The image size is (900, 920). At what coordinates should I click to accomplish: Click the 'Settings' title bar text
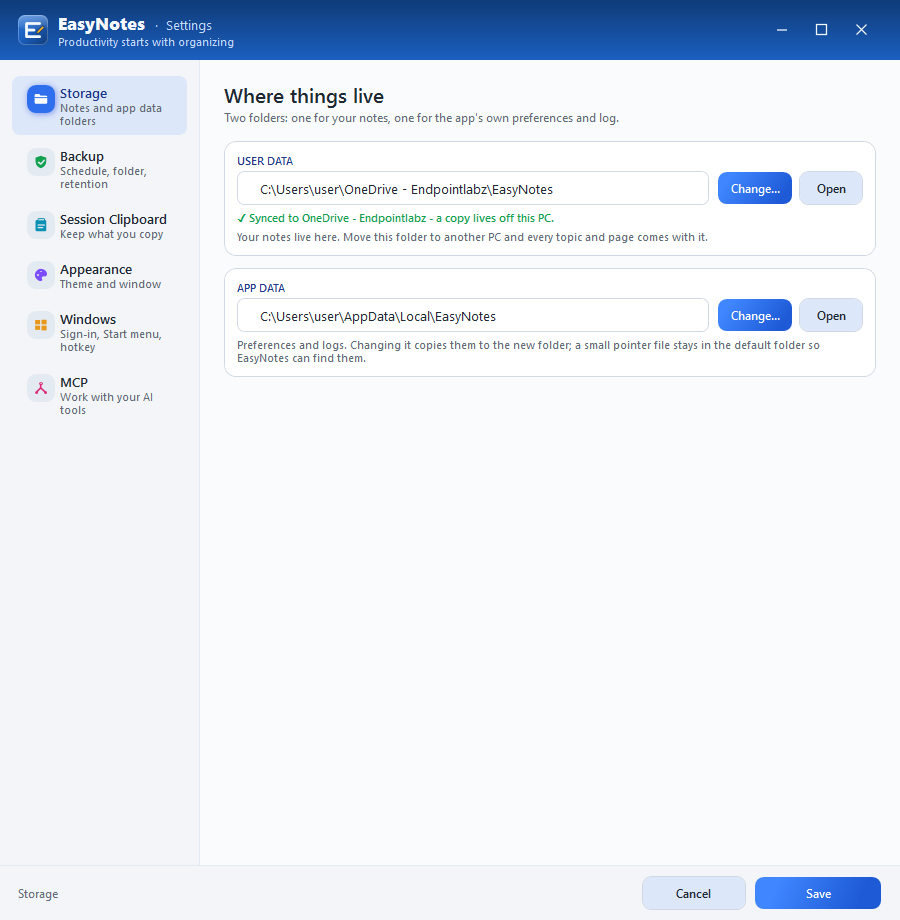point(189,25)
